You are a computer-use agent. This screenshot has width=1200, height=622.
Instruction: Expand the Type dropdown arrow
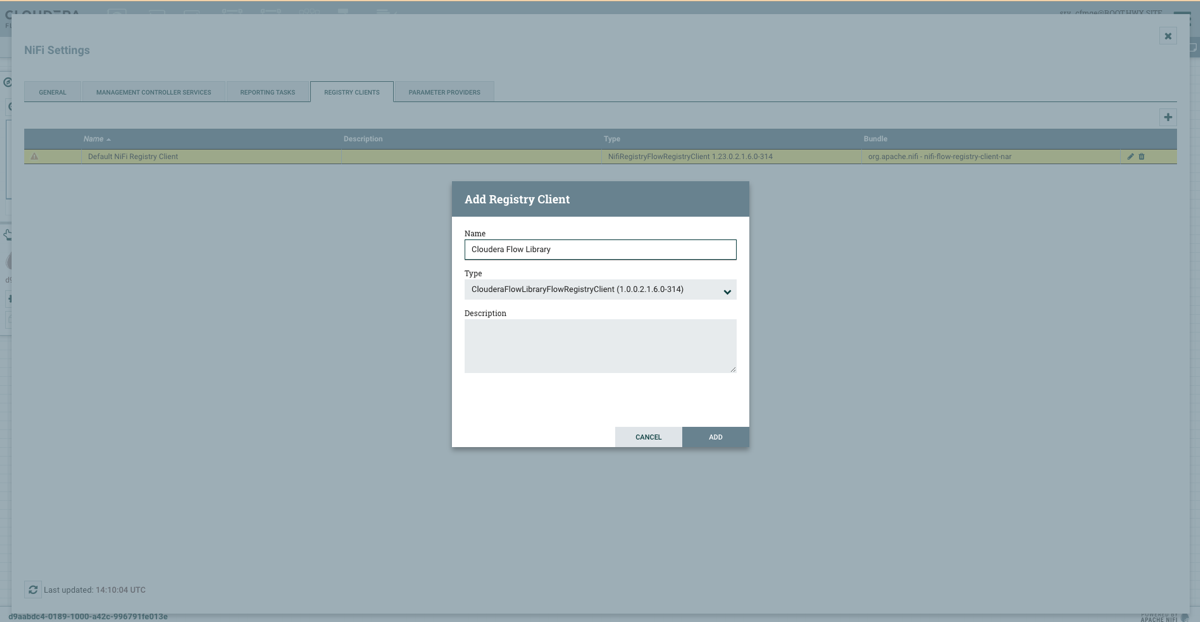(727, 291)
